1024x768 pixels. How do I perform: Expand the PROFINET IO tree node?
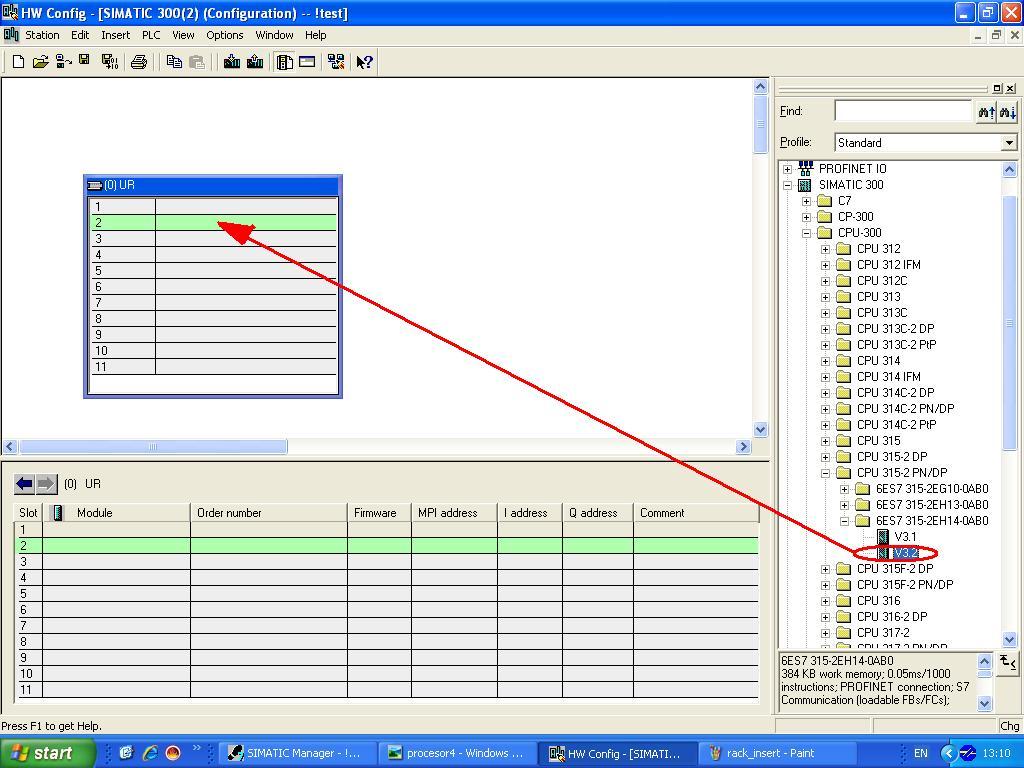tap(788, 169)
